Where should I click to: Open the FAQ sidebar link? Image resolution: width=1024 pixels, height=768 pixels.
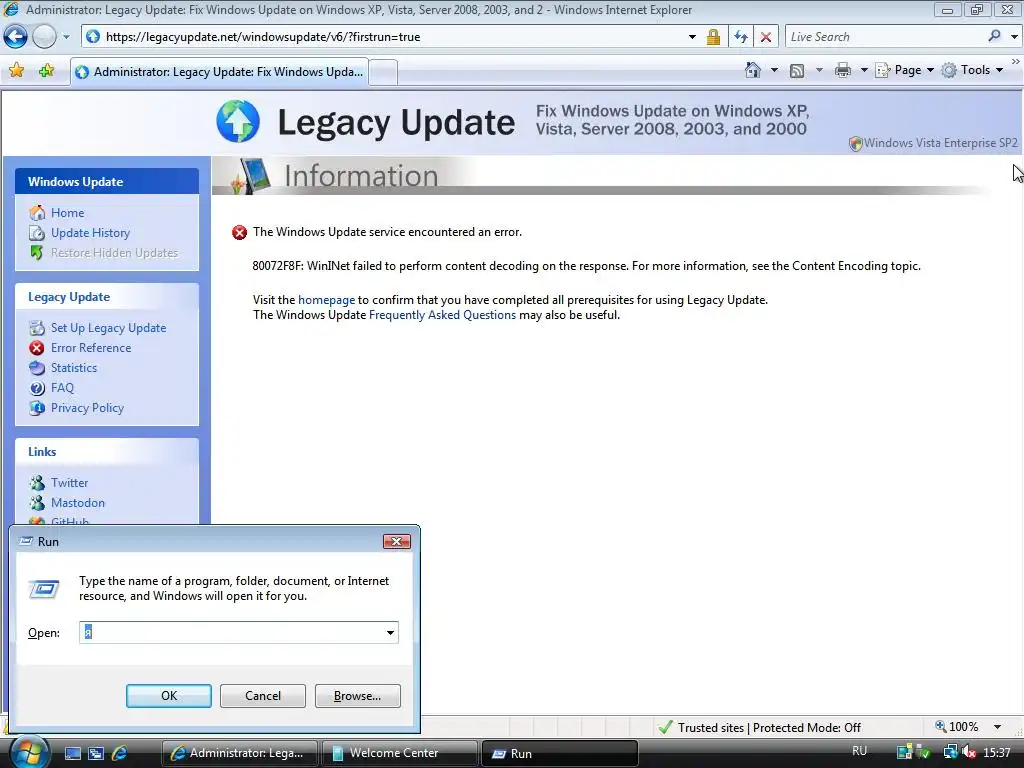click(x=62, y=388)
